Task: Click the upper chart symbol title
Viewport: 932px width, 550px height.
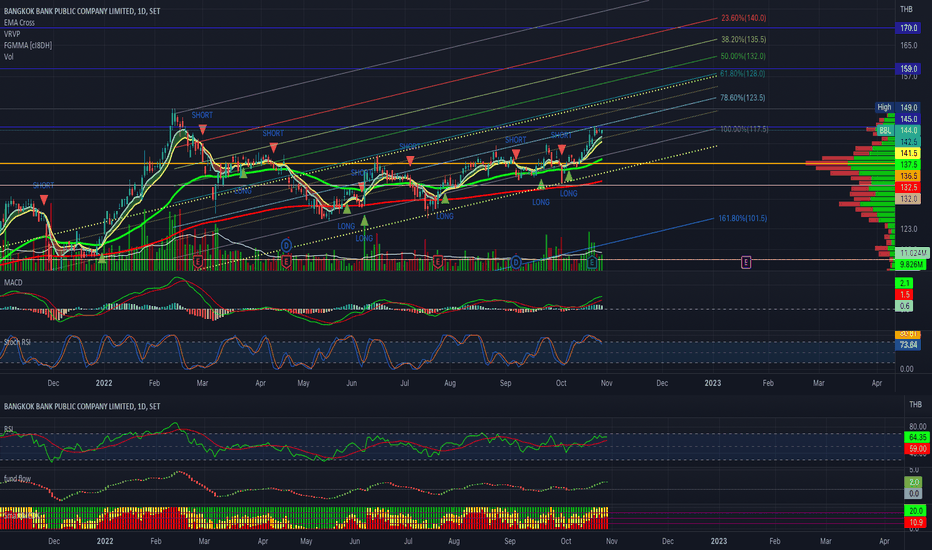Action: (x=82, y=11)
